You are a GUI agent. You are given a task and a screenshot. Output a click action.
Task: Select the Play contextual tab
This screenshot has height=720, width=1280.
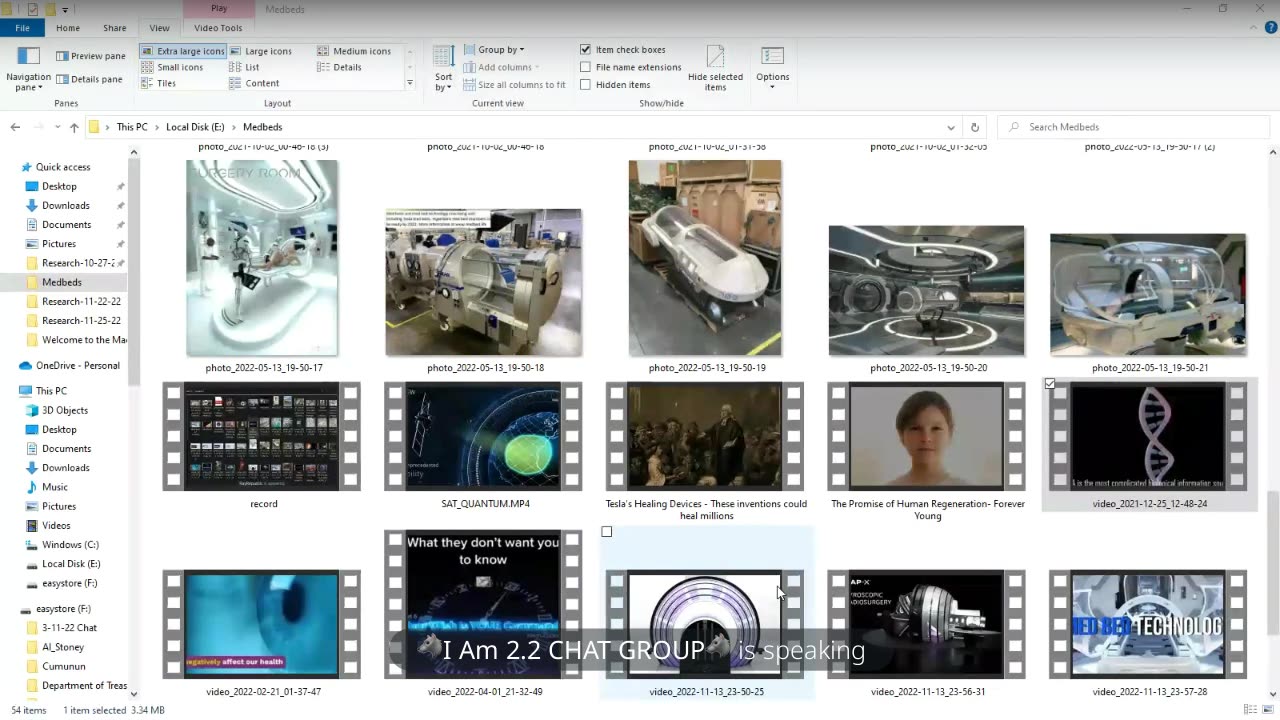pyautogui.click(x=219, y=9)
